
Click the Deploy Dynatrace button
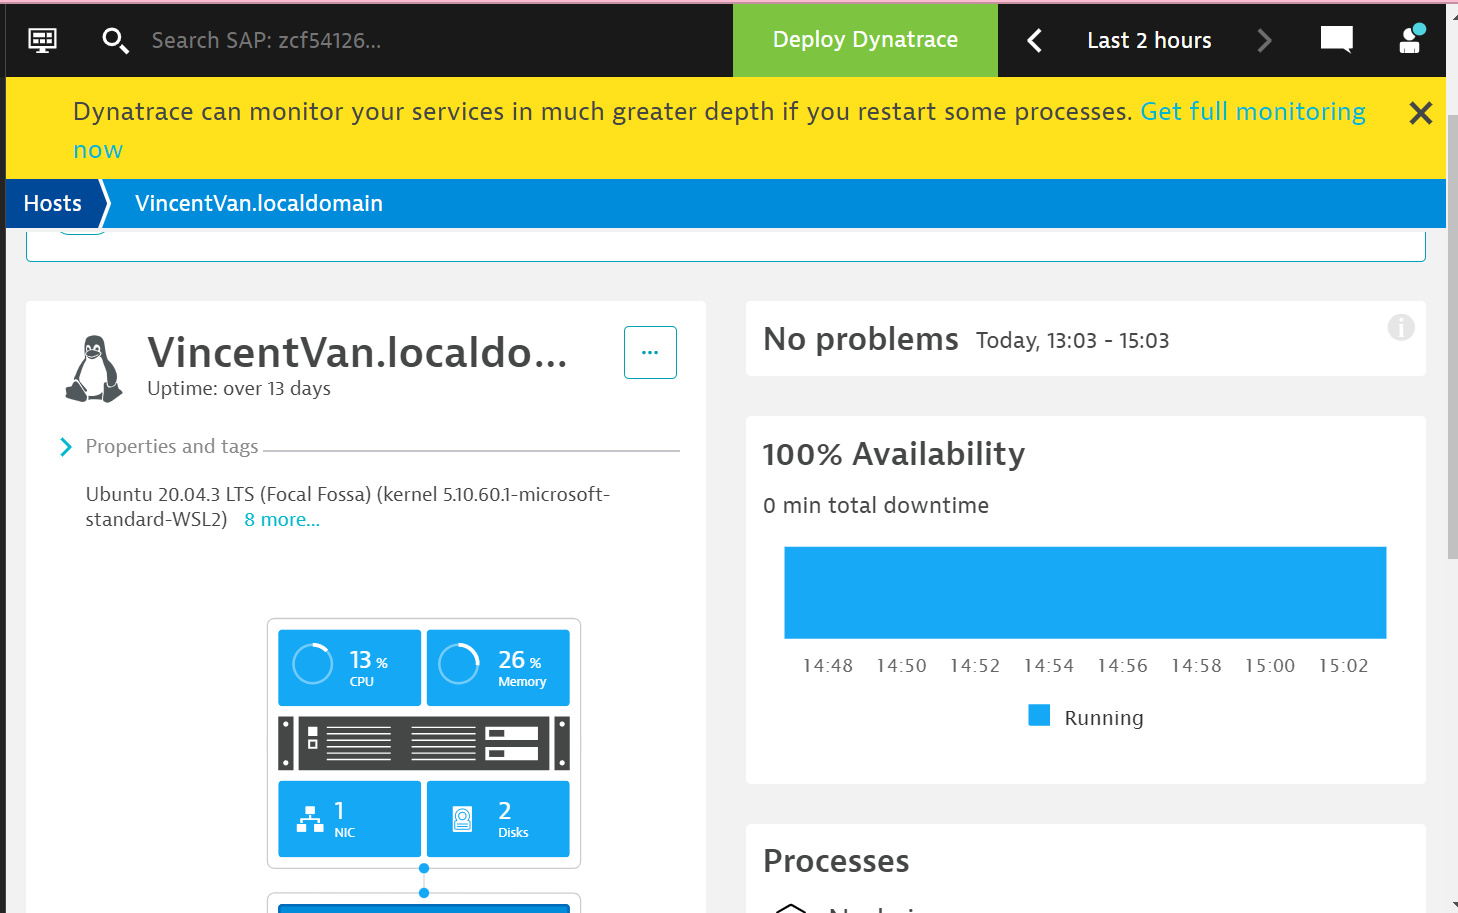point(865,40)
